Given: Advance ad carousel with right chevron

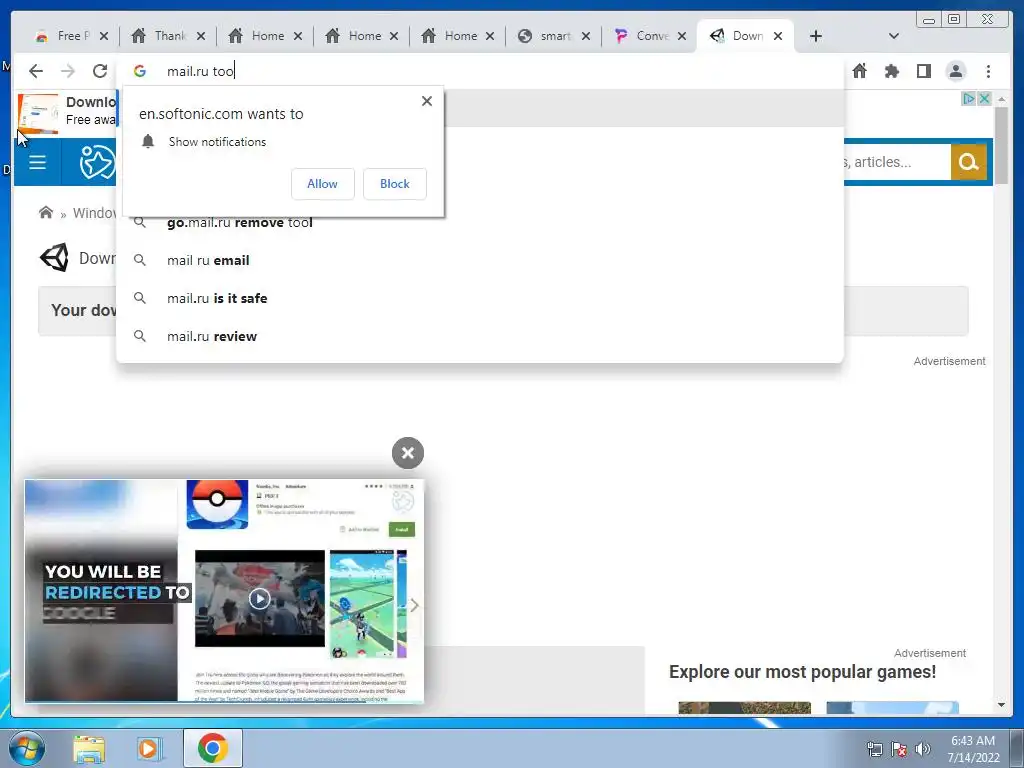Looking at the screenshot, I should (x=414, y=605).
